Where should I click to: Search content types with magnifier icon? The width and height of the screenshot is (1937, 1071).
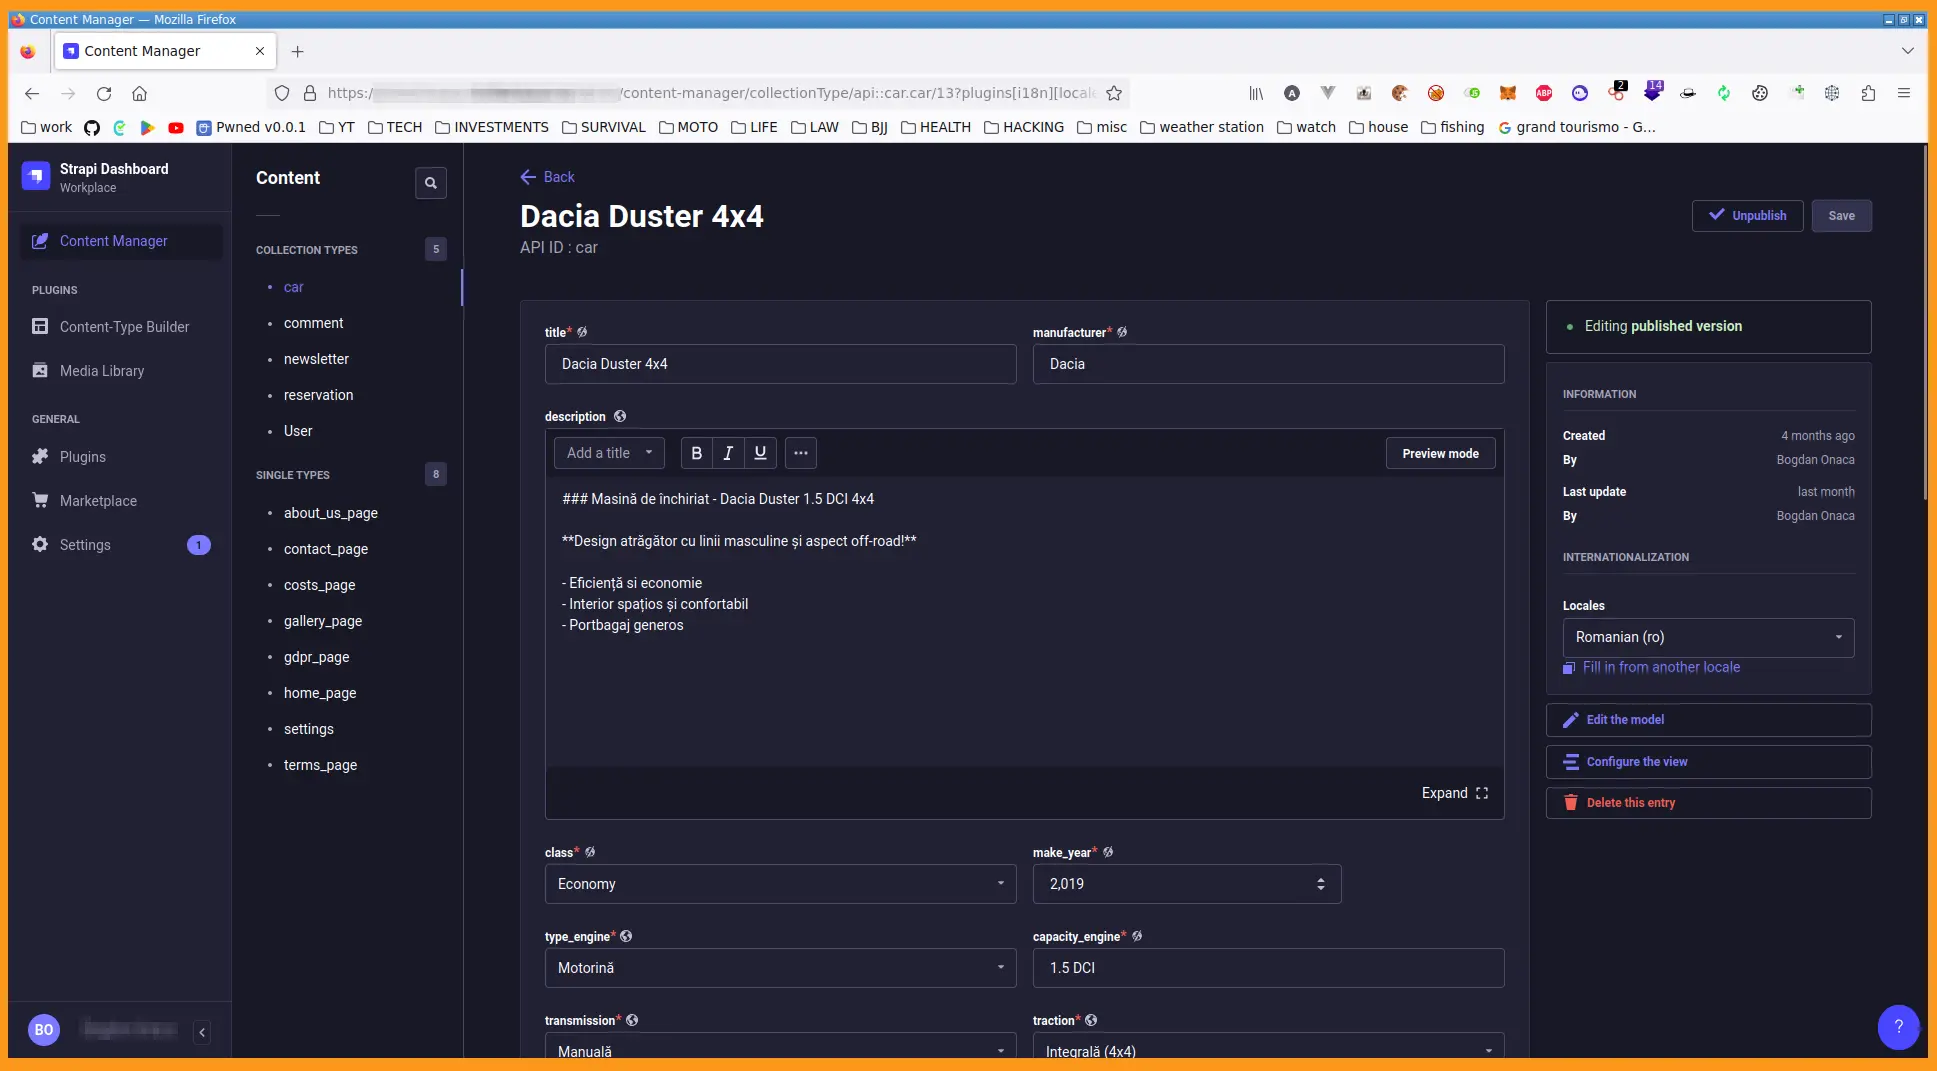click(430, 183)
